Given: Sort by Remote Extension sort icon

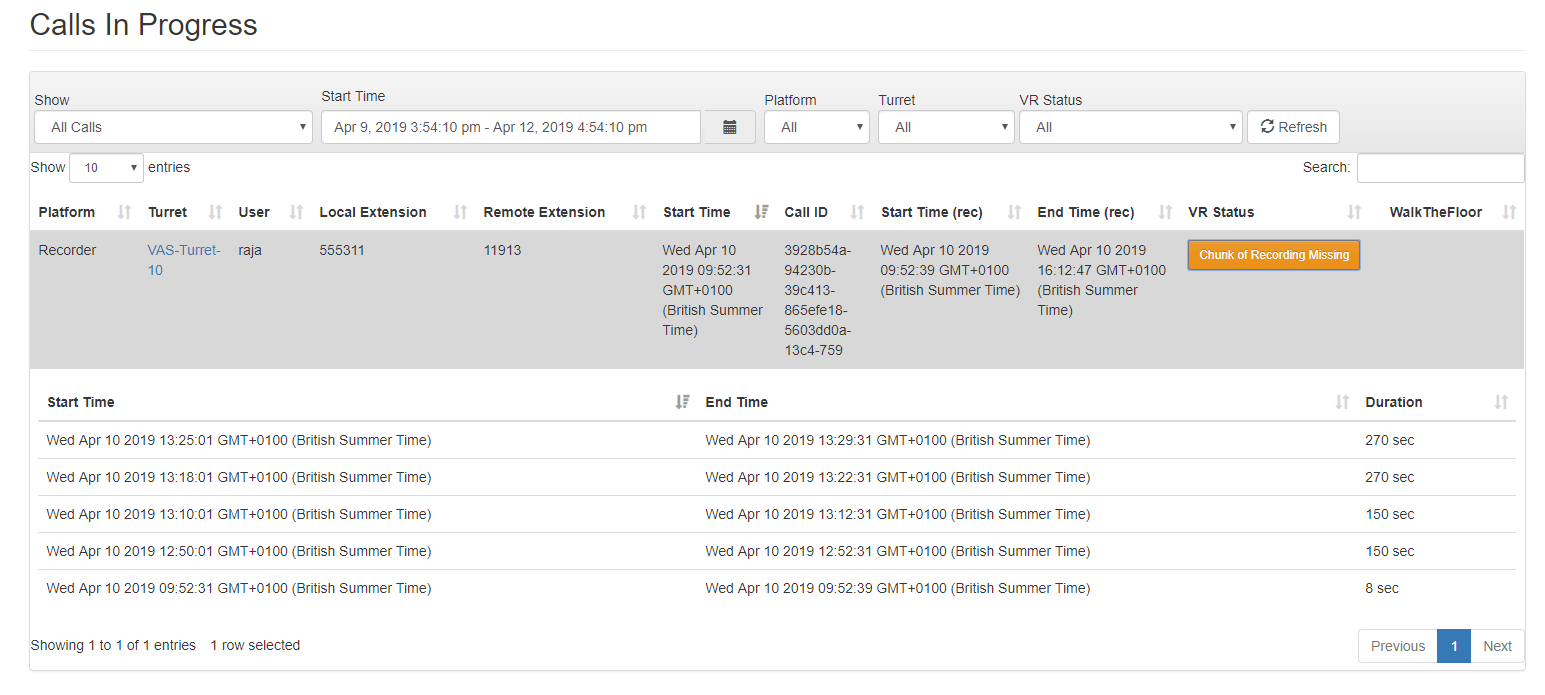Looking at the screenshot, I should (640, 212).
